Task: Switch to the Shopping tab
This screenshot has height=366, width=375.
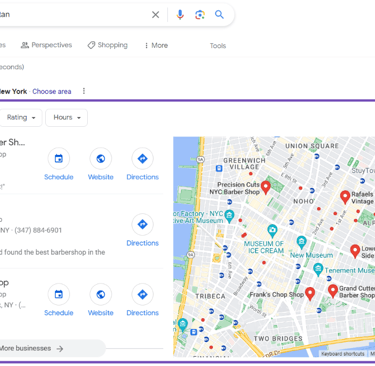Action: [x=107, y=45]
